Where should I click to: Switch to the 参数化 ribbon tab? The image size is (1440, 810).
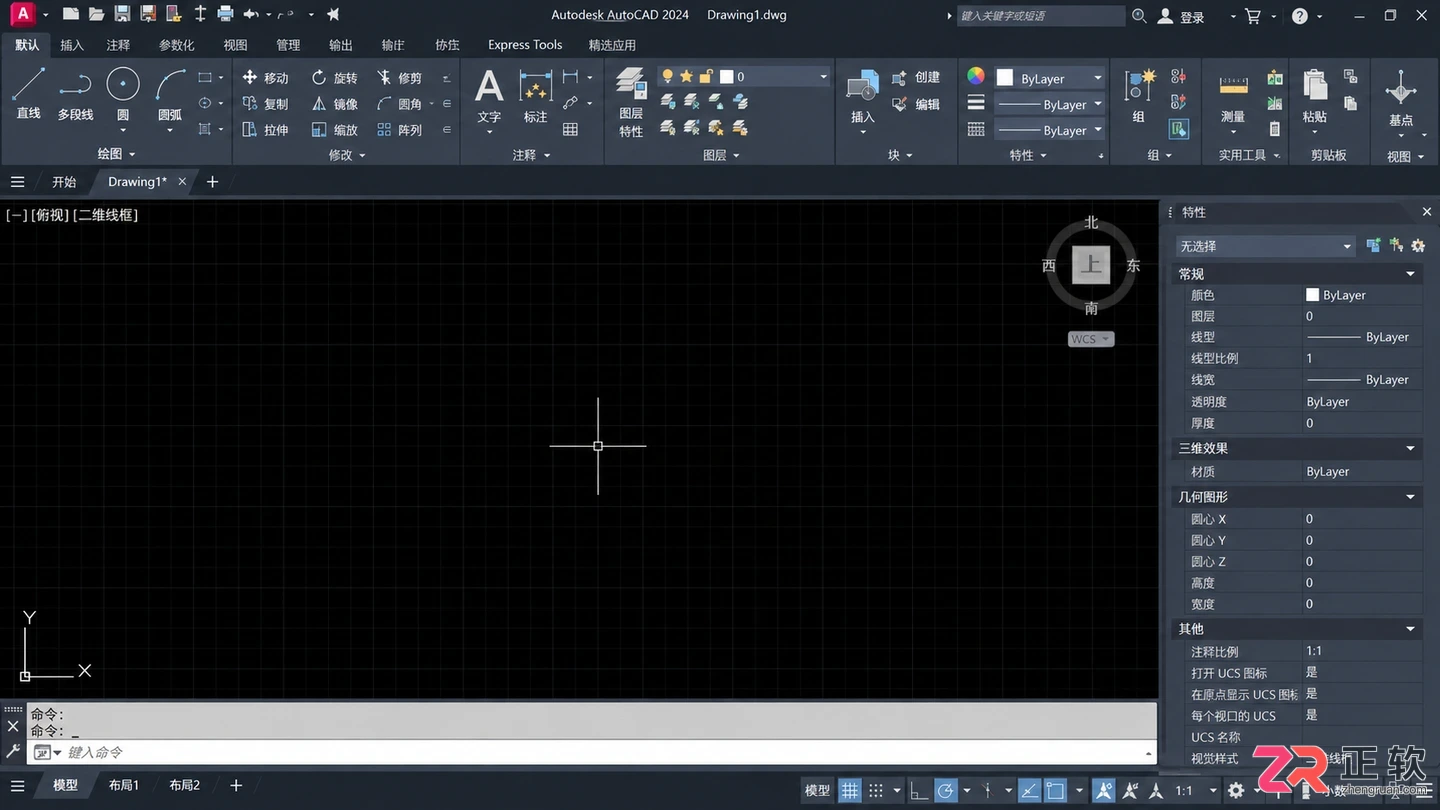[x=177, y=45]
